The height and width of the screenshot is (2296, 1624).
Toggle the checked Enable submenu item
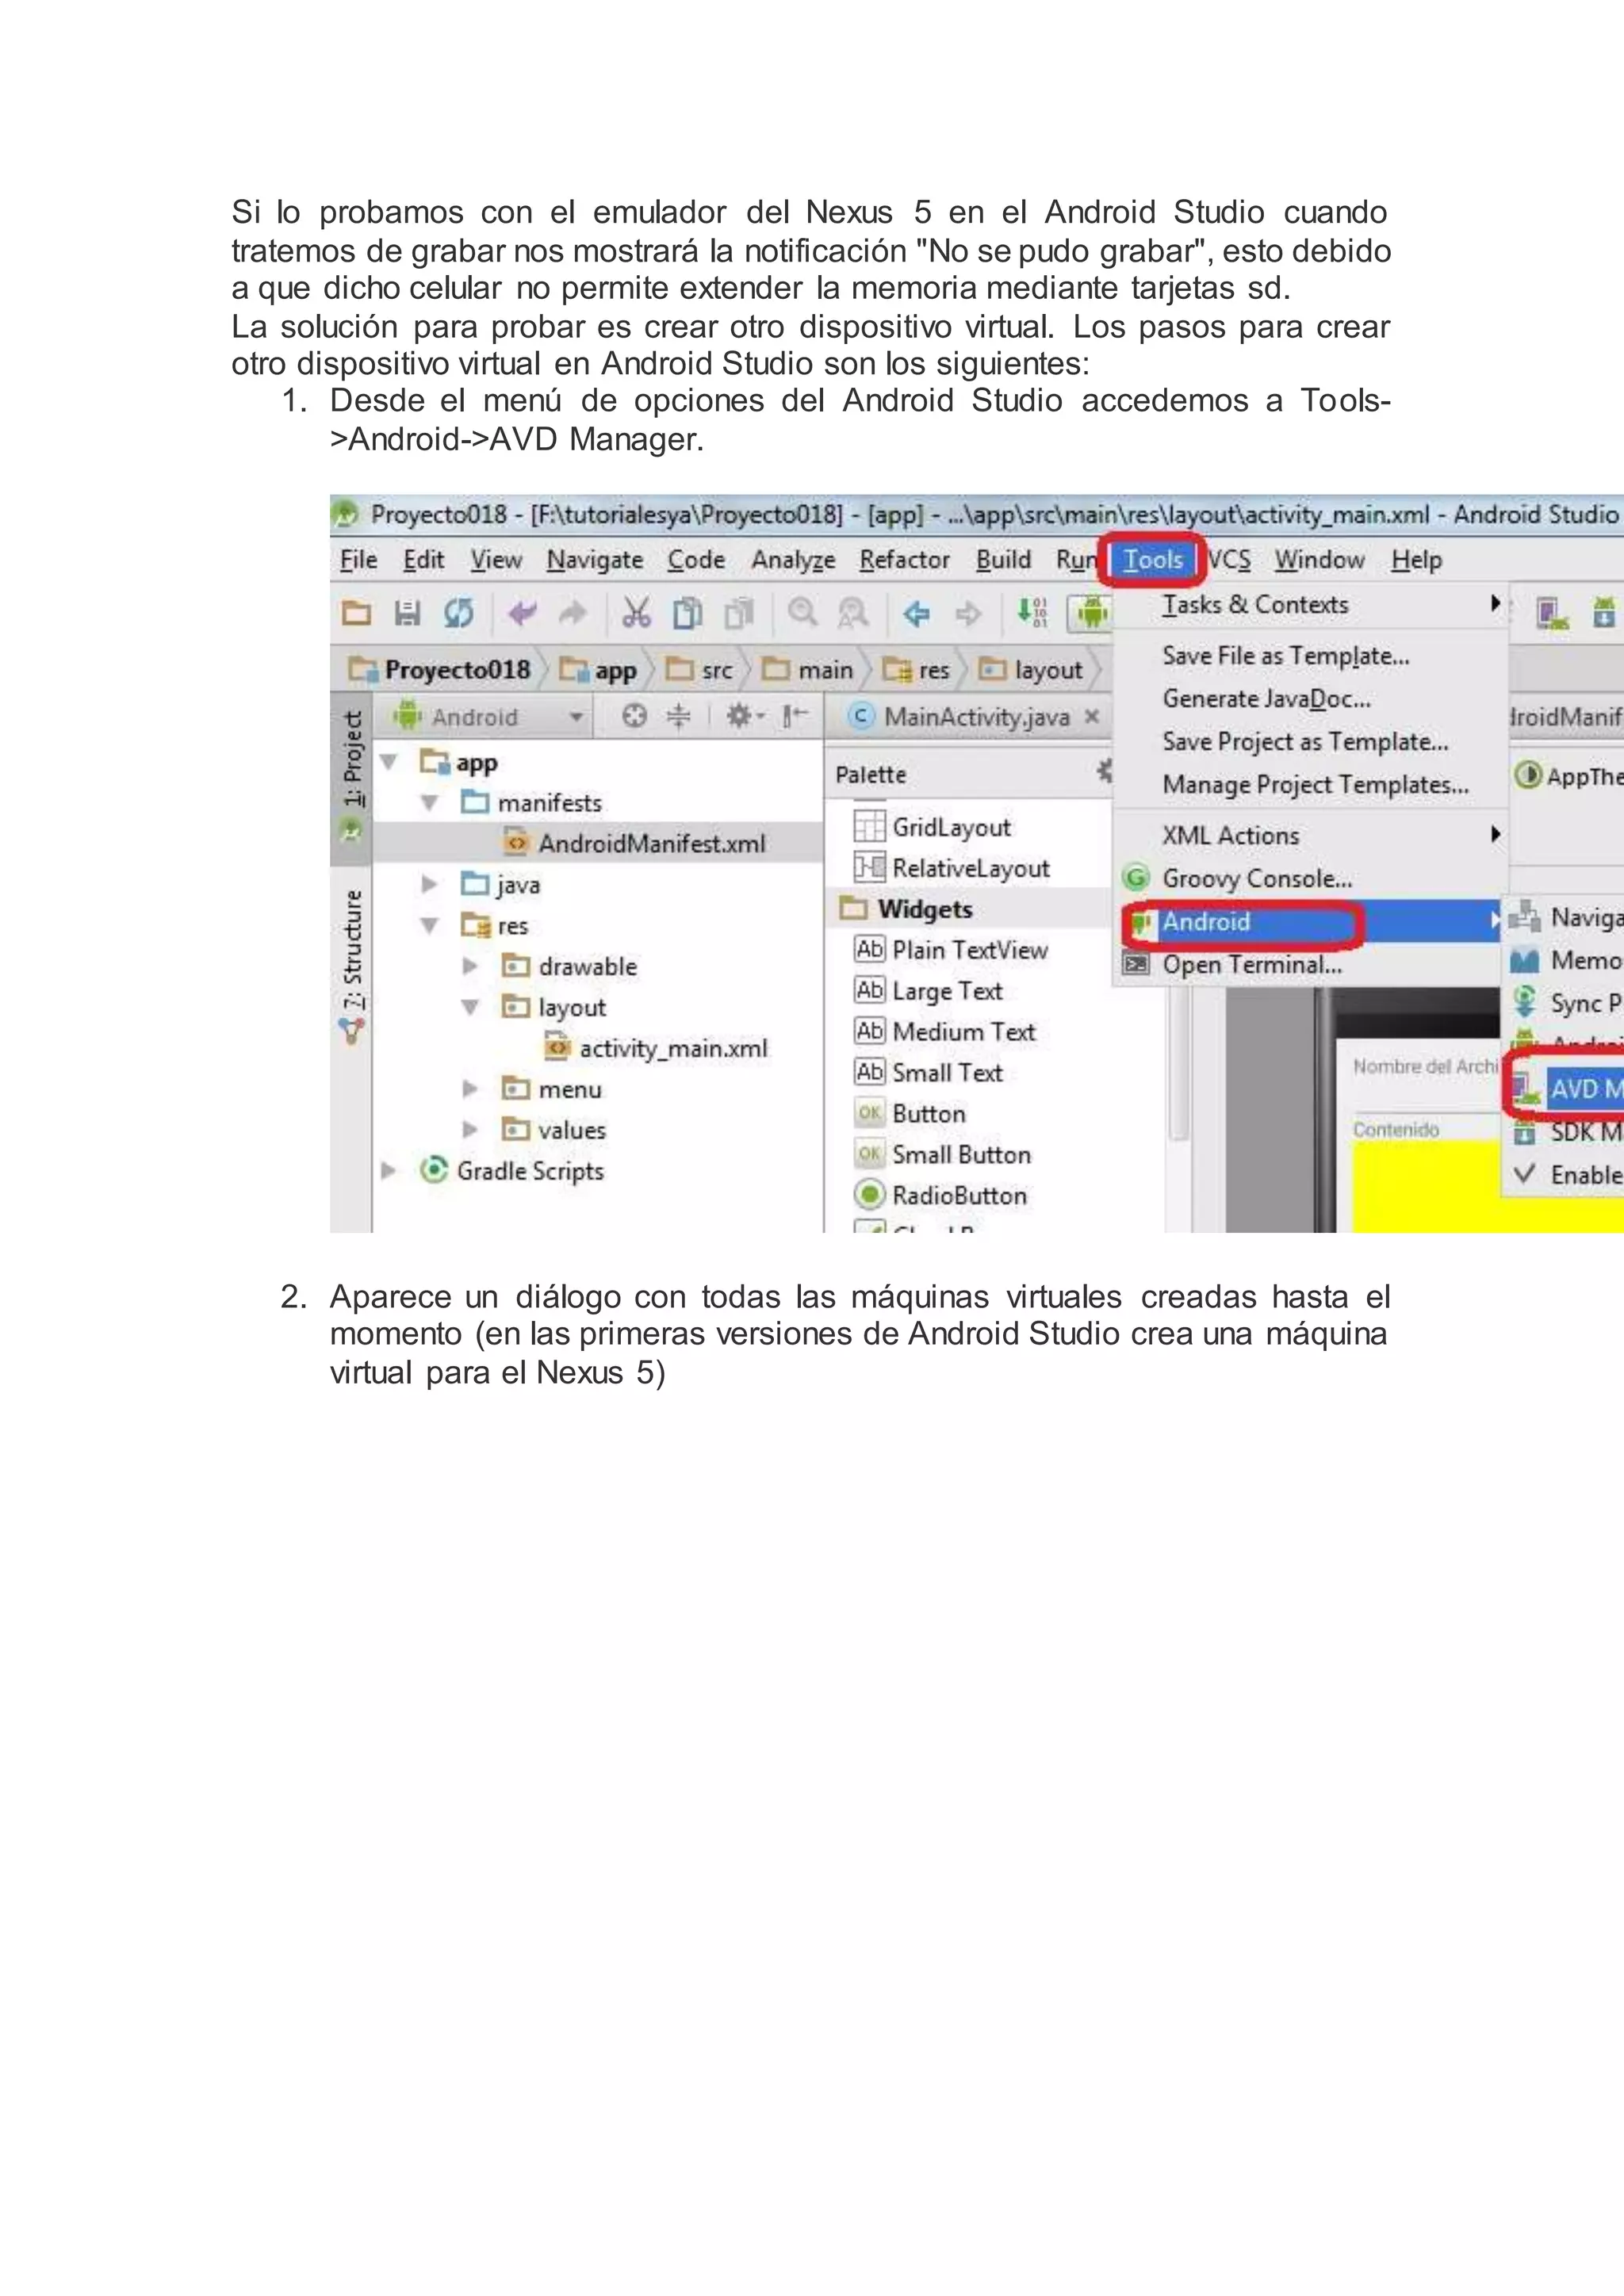(x=1565, y=1174)
